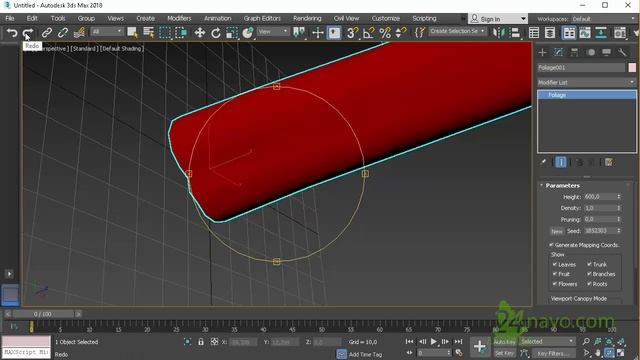
Task: Click the Auto Key button
Action: pos(504,342)
